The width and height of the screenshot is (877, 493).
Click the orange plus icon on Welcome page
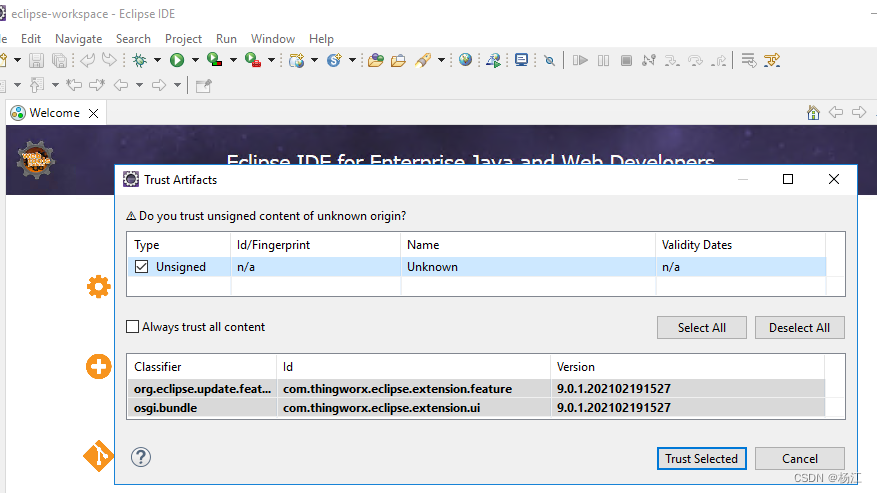(x=98, y=367)
